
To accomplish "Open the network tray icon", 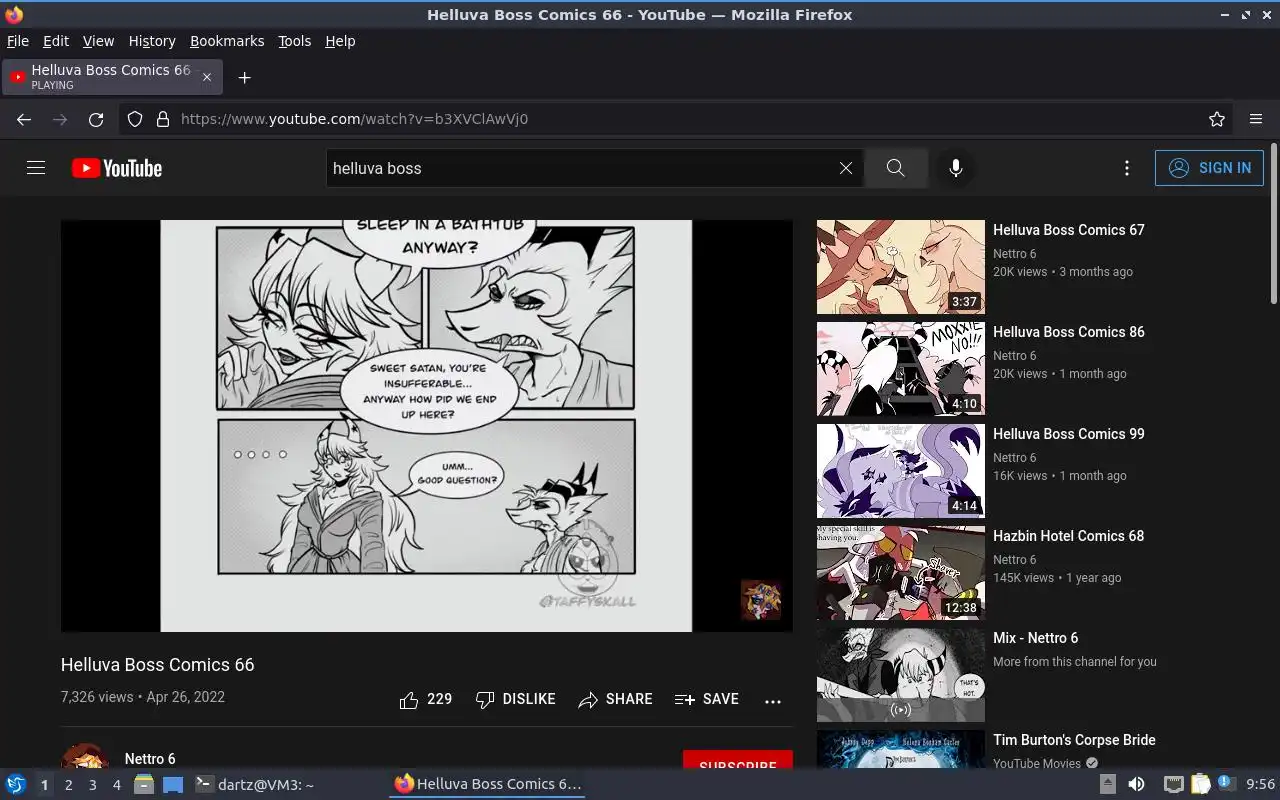I will click(x=1174, y=785).
